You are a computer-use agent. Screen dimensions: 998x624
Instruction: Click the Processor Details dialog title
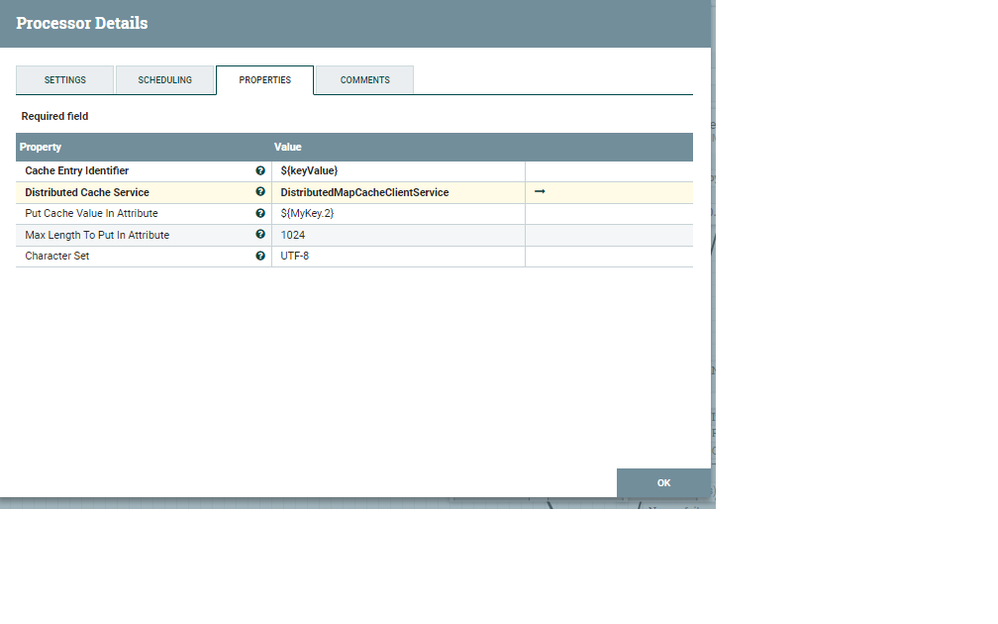point(82,23)
